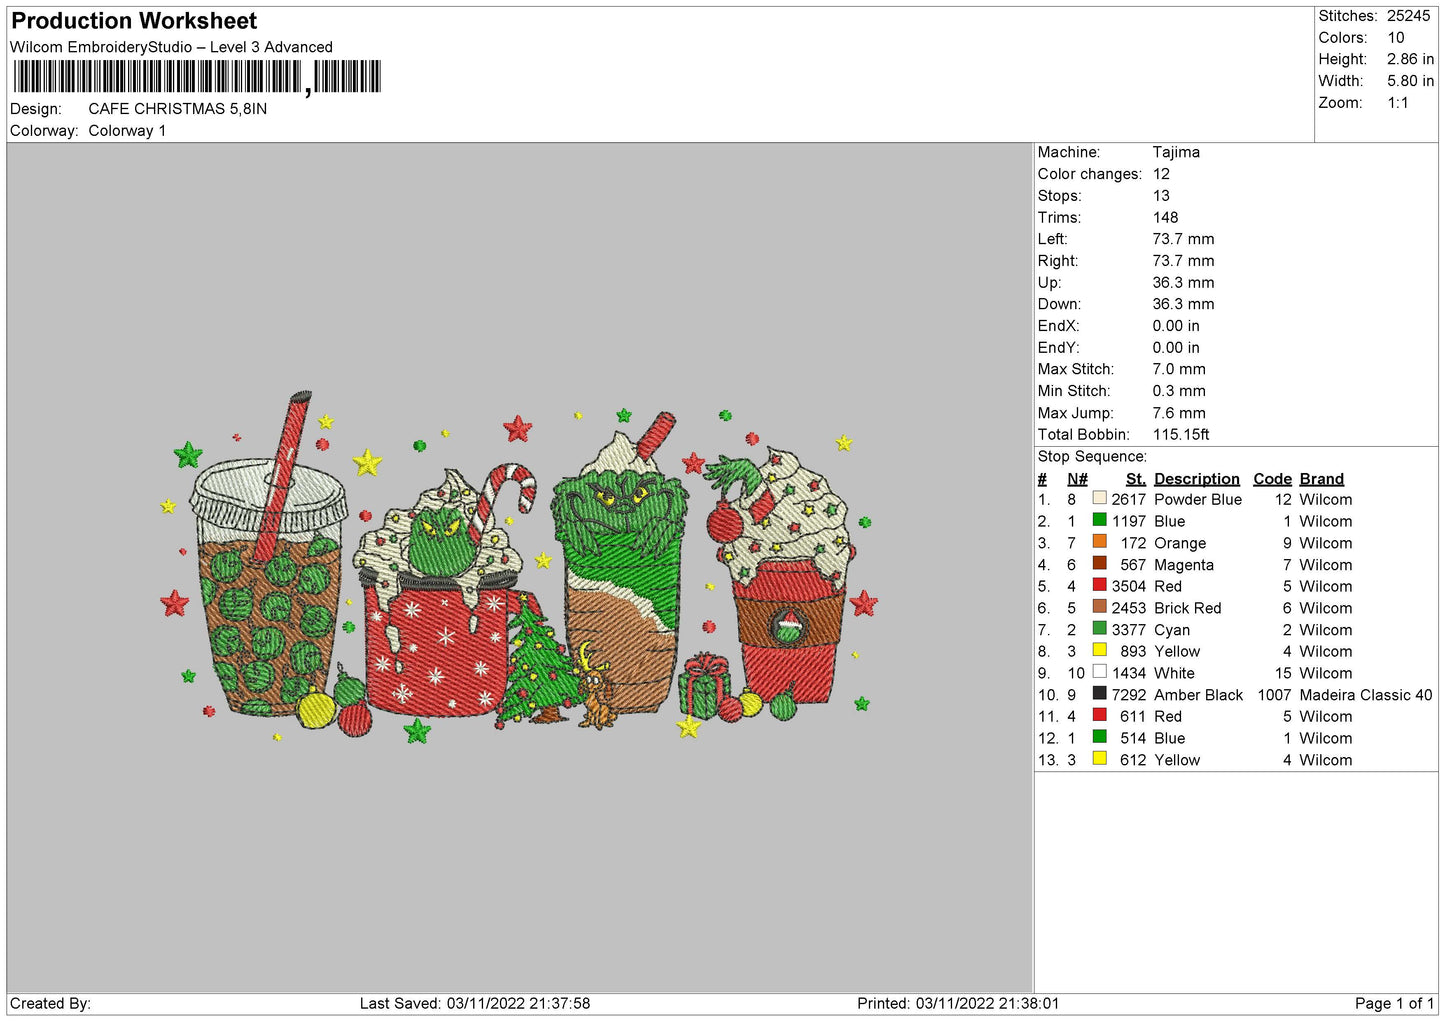Viewport: 1445px width, 1021px height.
Task: Click the 'Magenta' description in stop 4
Action: coord(1184,565)
